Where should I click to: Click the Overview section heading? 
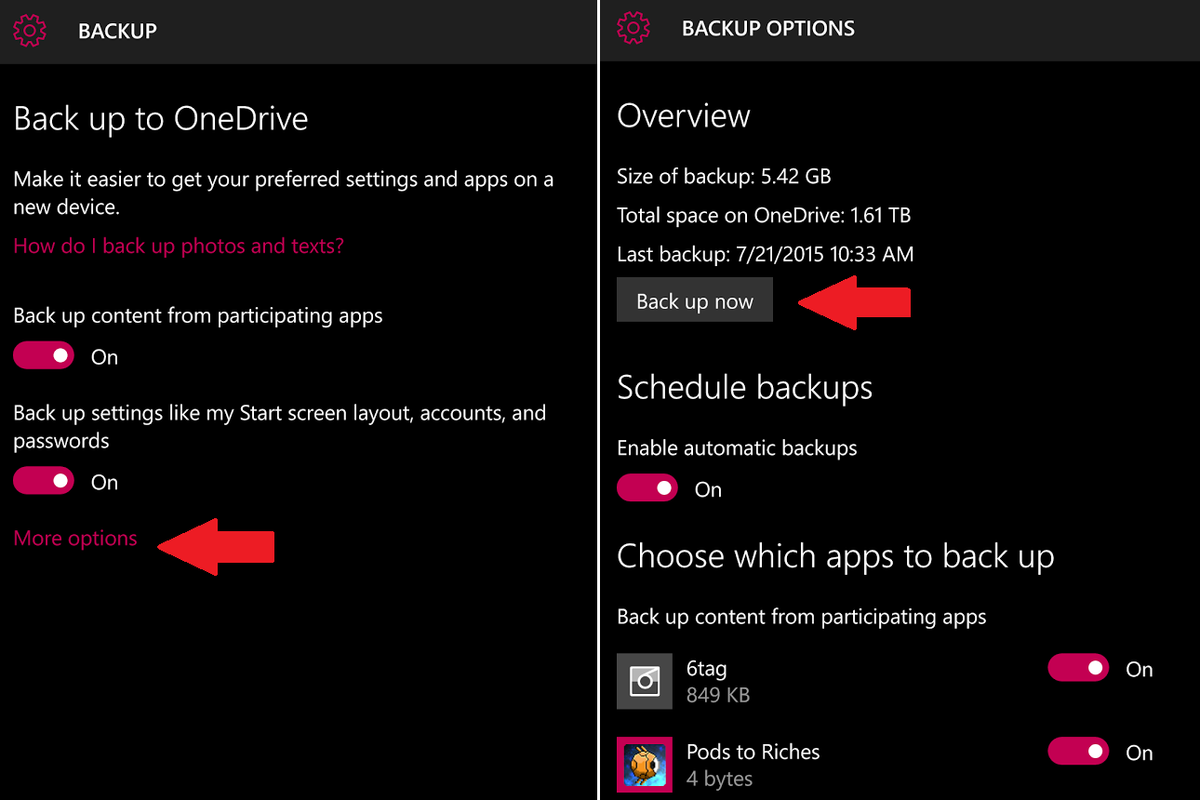click(683, 116)
